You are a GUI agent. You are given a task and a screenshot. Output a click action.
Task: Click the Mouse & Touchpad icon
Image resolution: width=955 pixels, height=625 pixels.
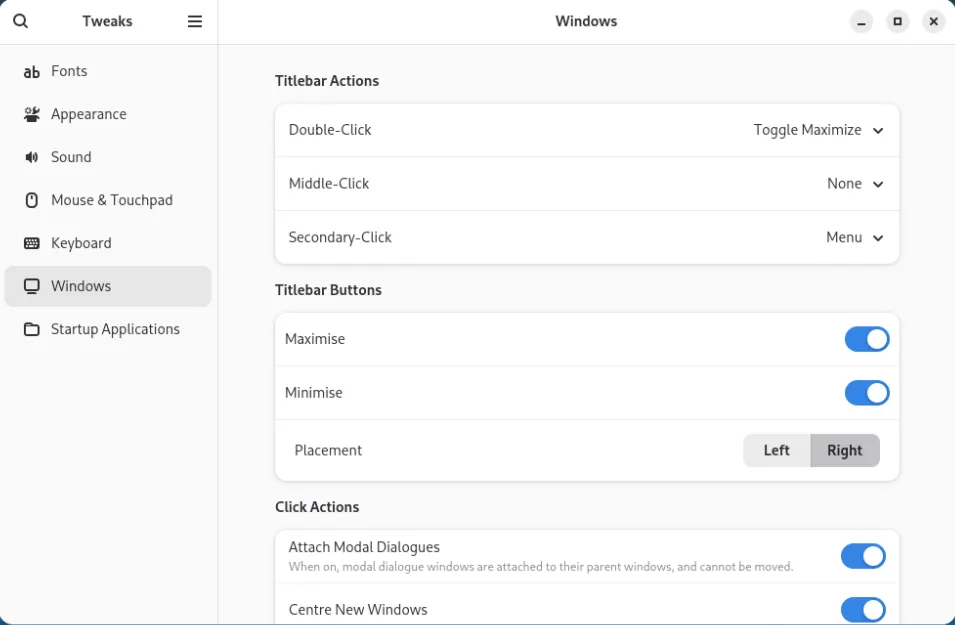point(32,200)
